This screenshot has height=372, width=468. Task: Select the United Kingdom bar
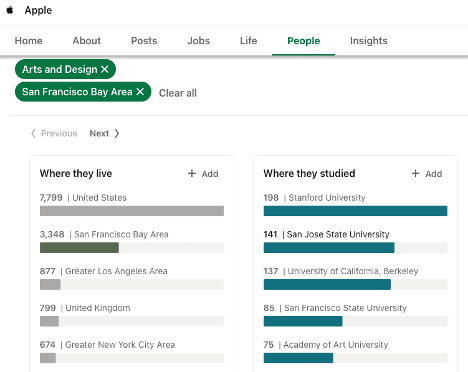132,321
